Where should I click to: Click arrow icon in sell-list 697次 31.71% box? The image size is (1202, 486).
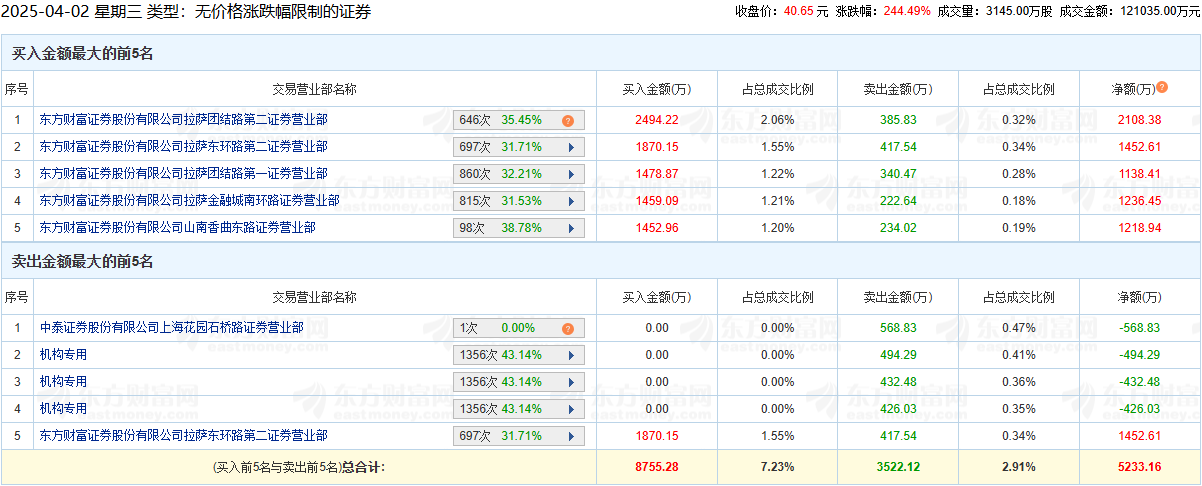pyautogui.click(x=571, y=436)
